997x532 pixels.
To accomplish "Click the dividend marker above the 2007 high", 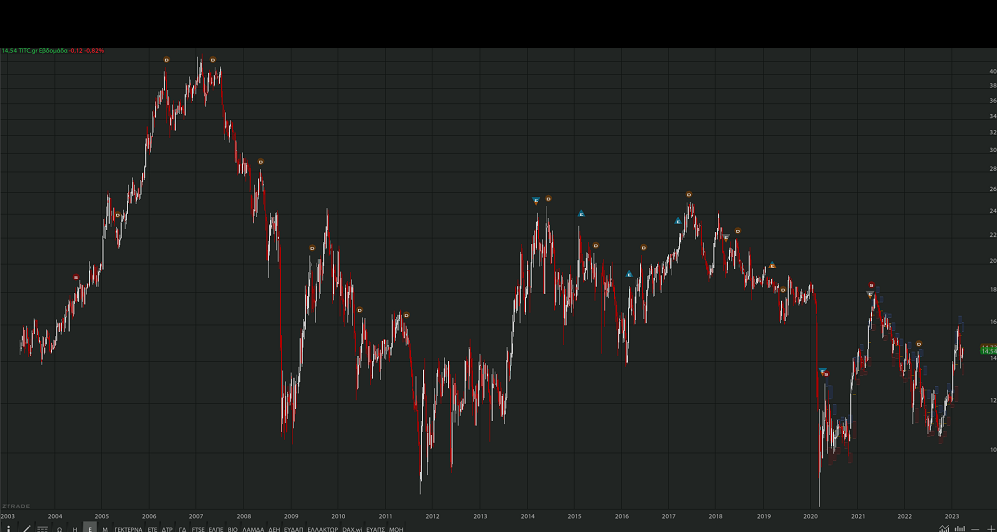I will click(213, 60).
